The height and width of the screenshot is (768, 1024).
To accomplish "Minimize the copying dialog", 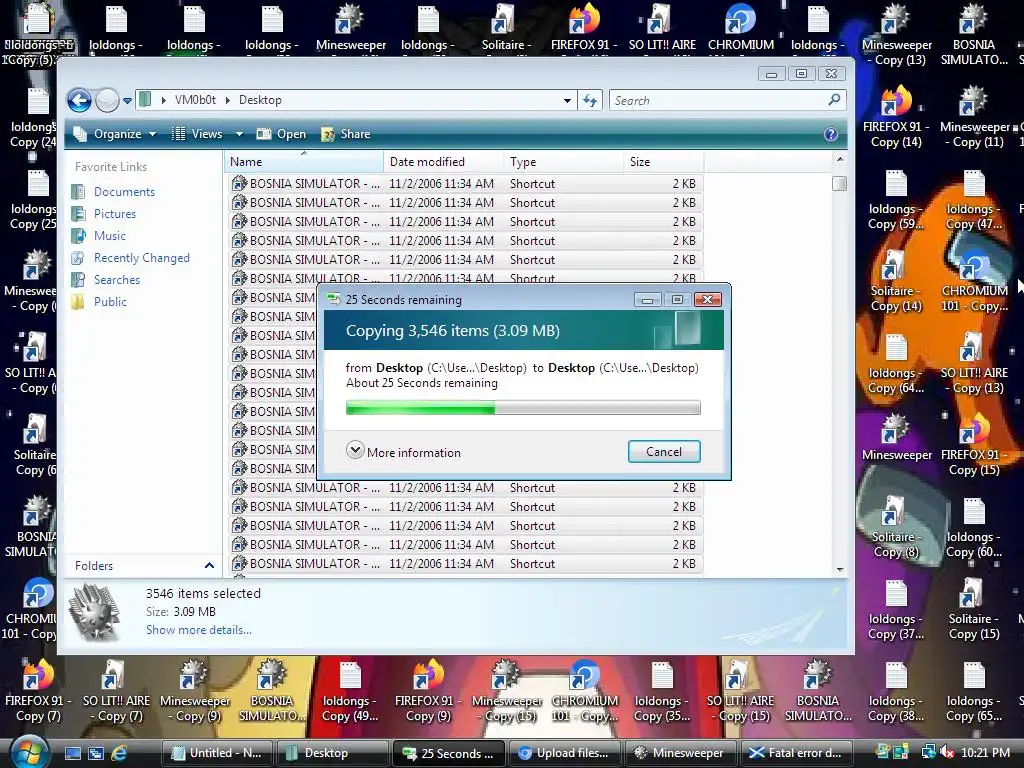I will click(x=647, y=300).
